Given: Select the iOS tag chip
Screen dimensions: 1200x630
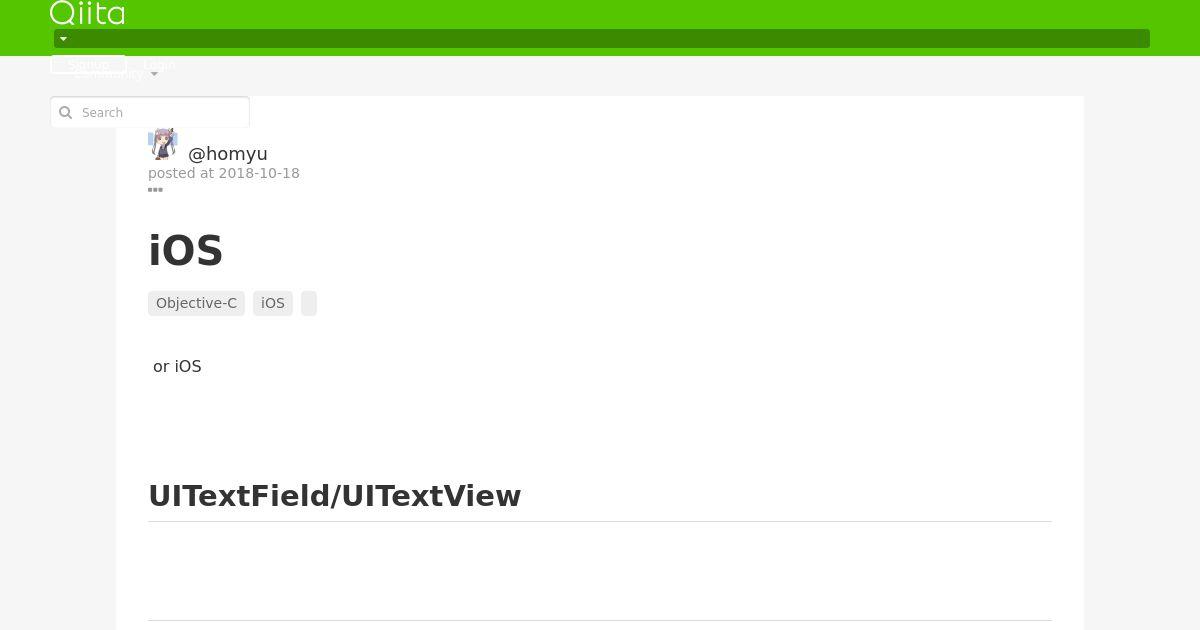Looking at the screenshot, I should (273, 303).
